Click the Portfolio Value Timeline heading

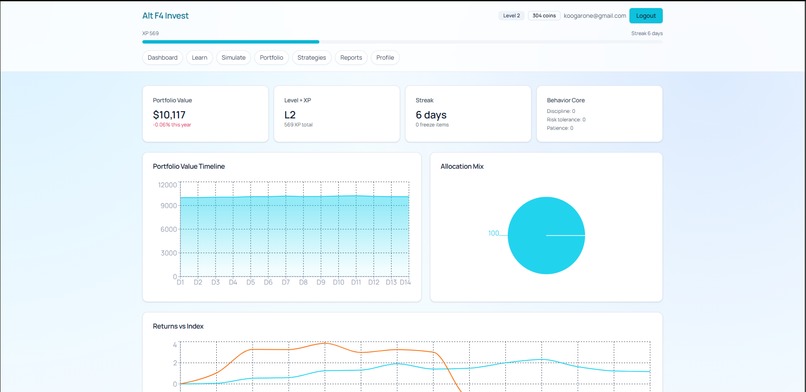point(189,166)
